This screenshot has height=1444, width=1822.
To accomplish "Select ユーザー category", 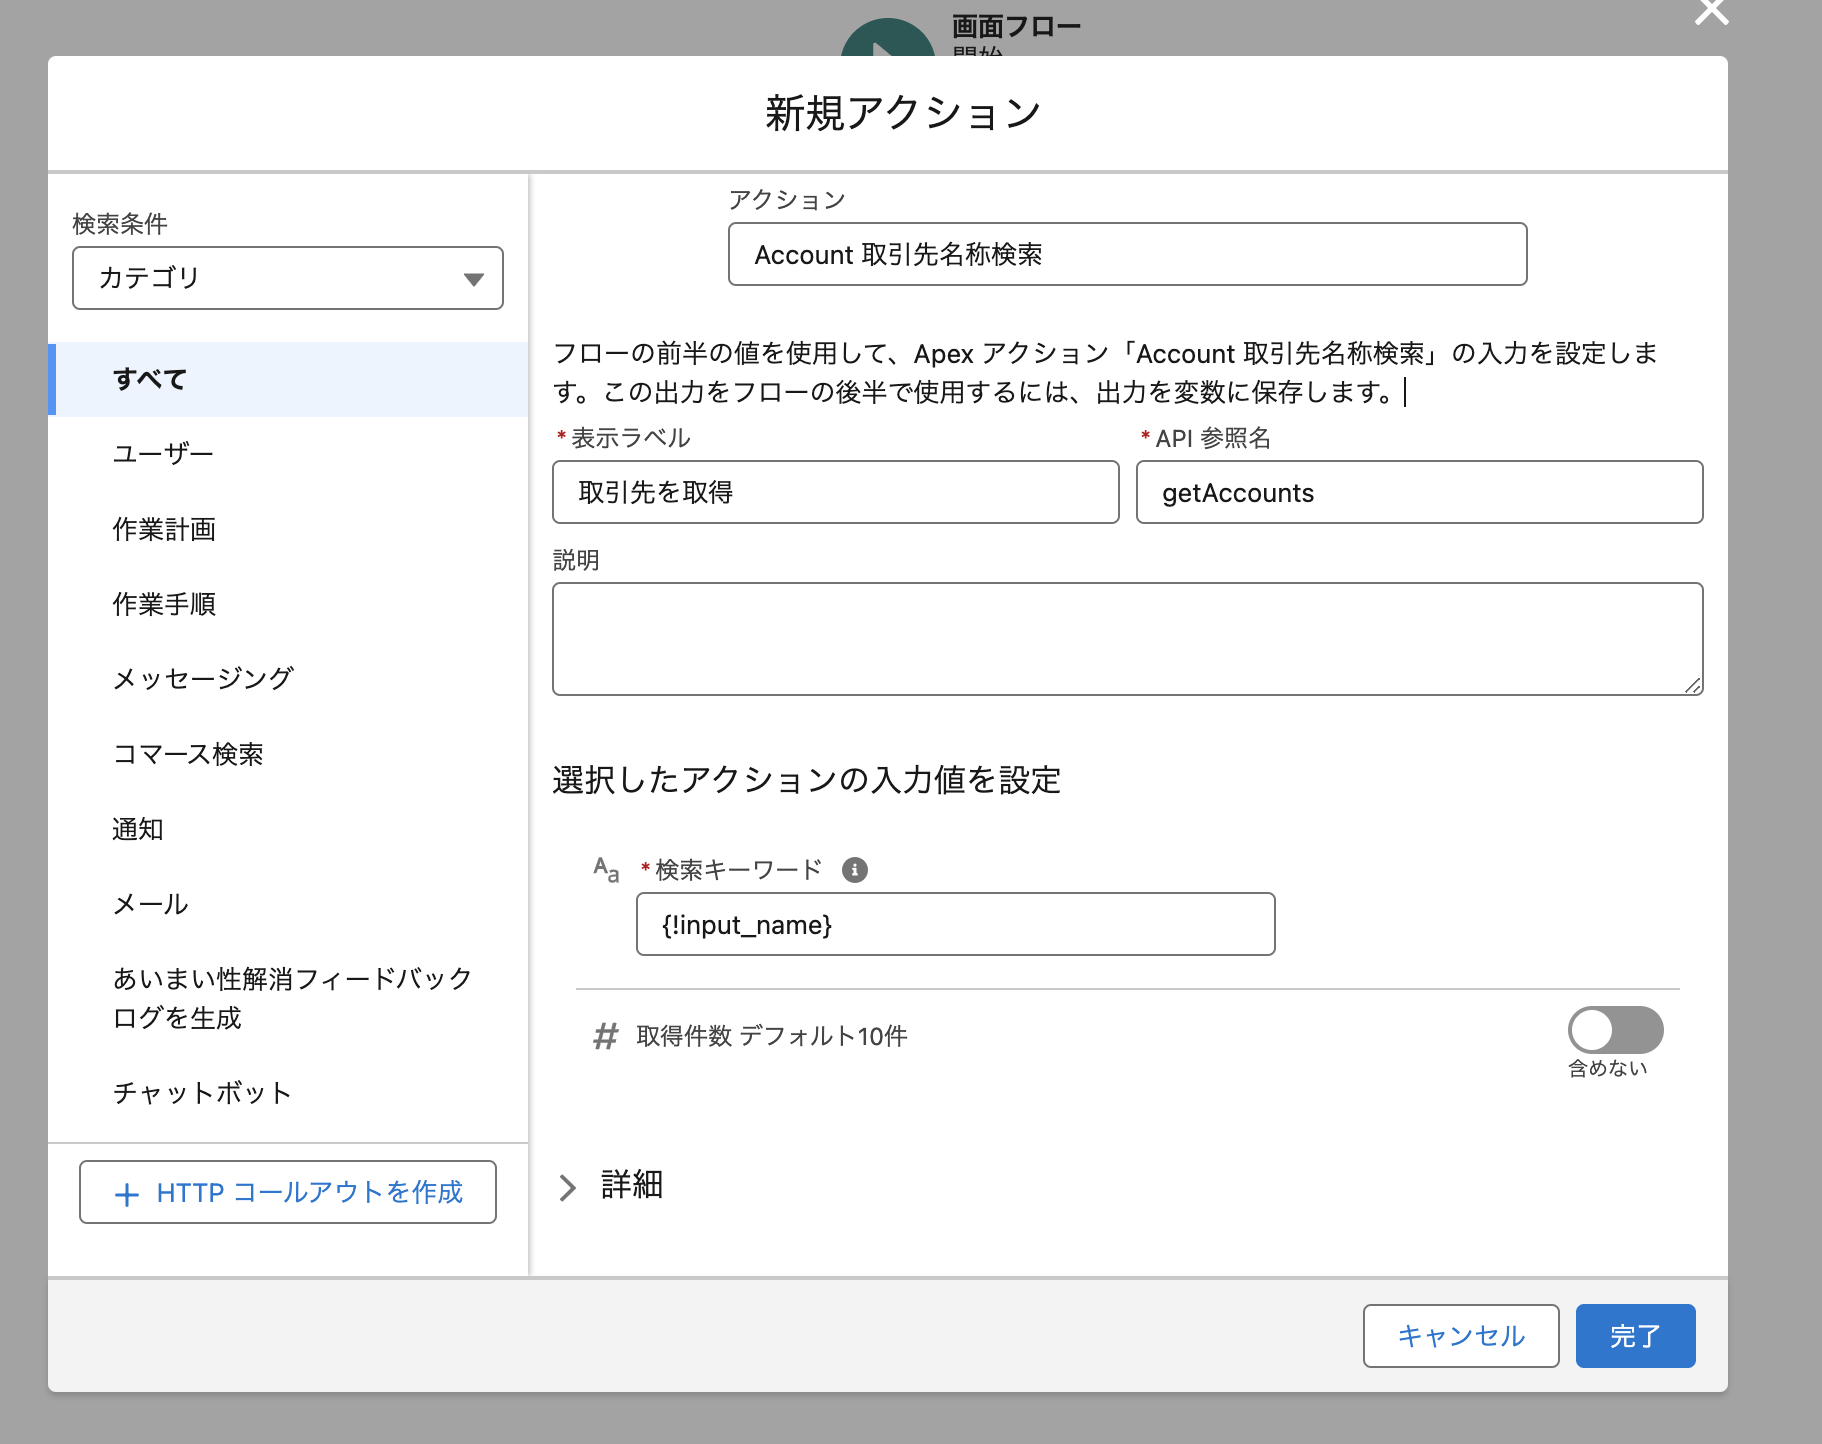I will pyautogui.click(x=162, y=453).
